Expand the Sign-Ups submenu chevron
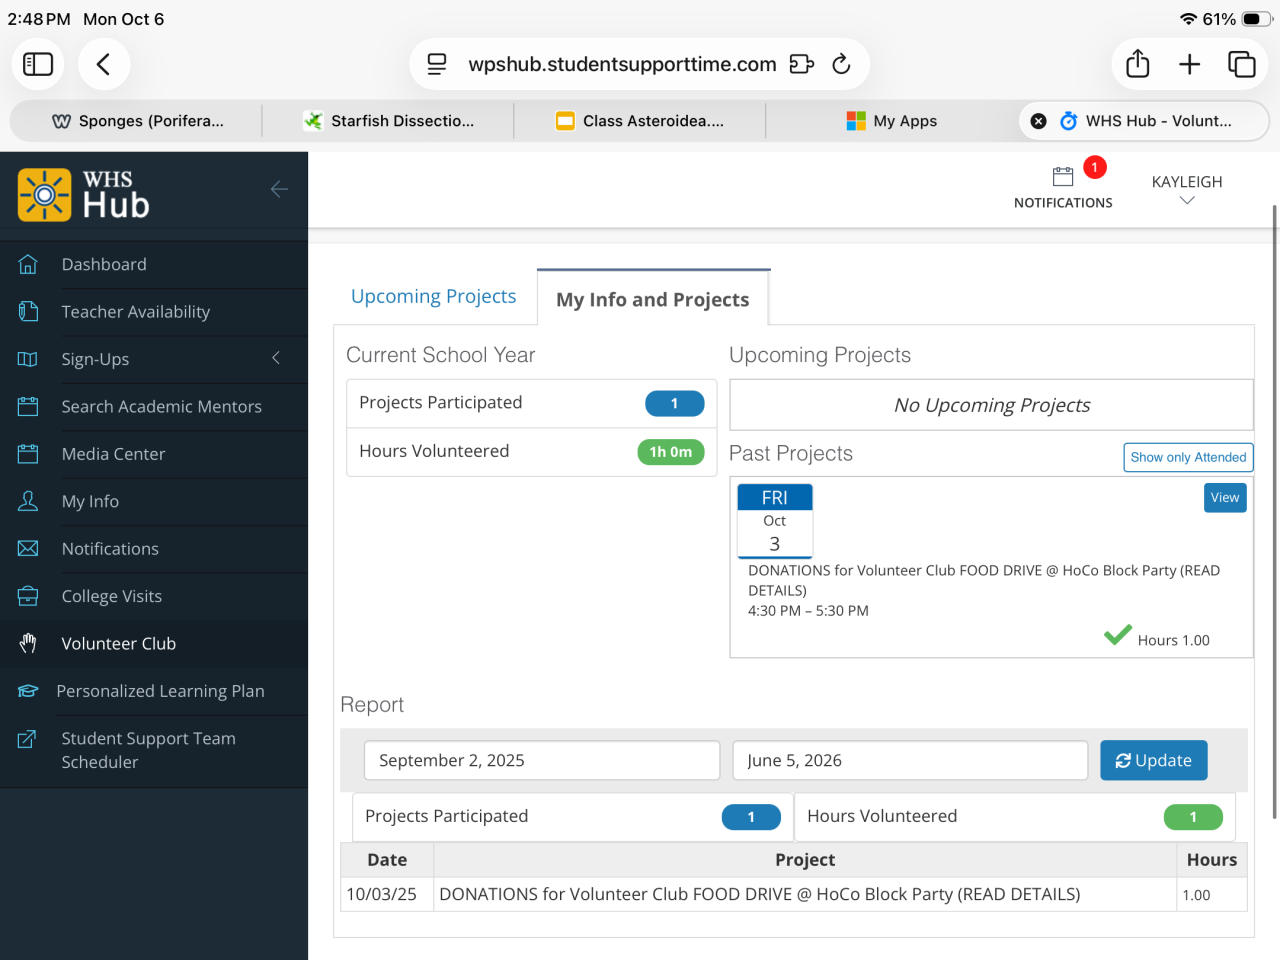 276,358
